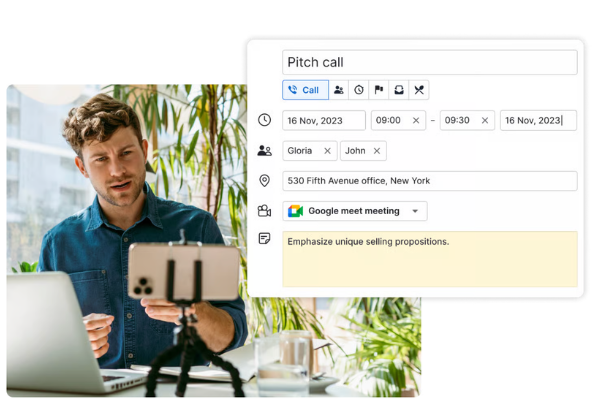Select the Call activity type
Image resolution: width=600 pixels, height=420 pixels.
pos(305,90)
